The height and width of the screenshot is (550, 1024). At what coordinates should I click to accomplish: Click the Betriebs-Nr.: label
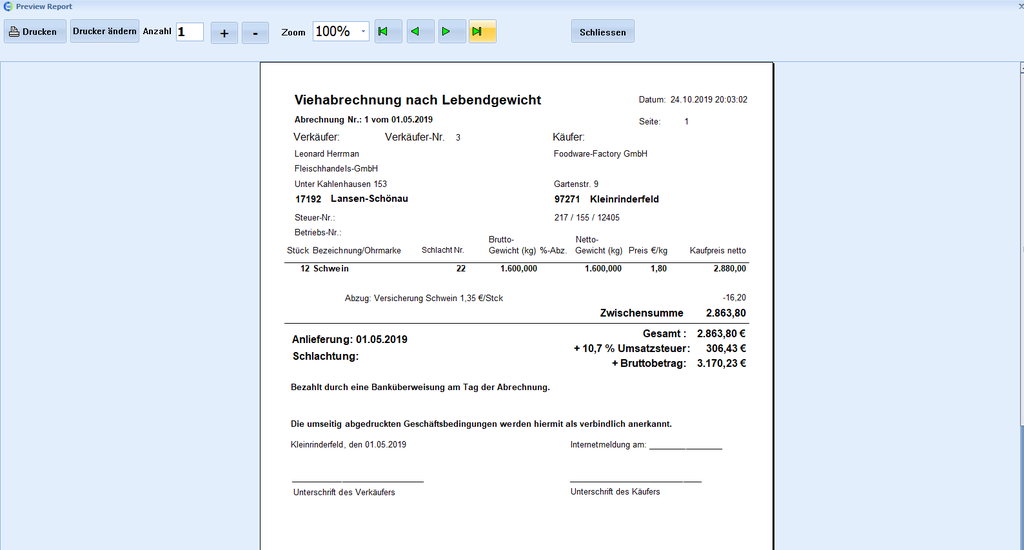pyautogui.click(x=318, y=233)
